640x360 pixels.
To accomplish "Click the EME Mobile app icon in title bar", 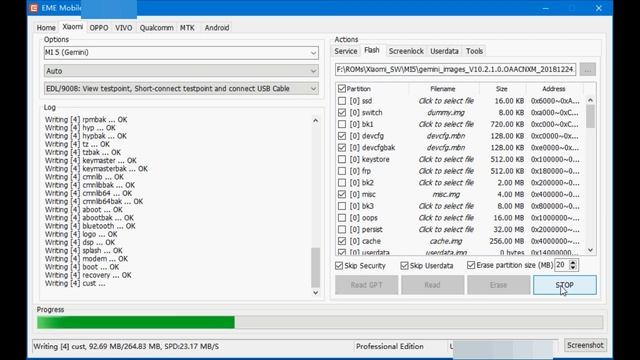I will point(34,8).
